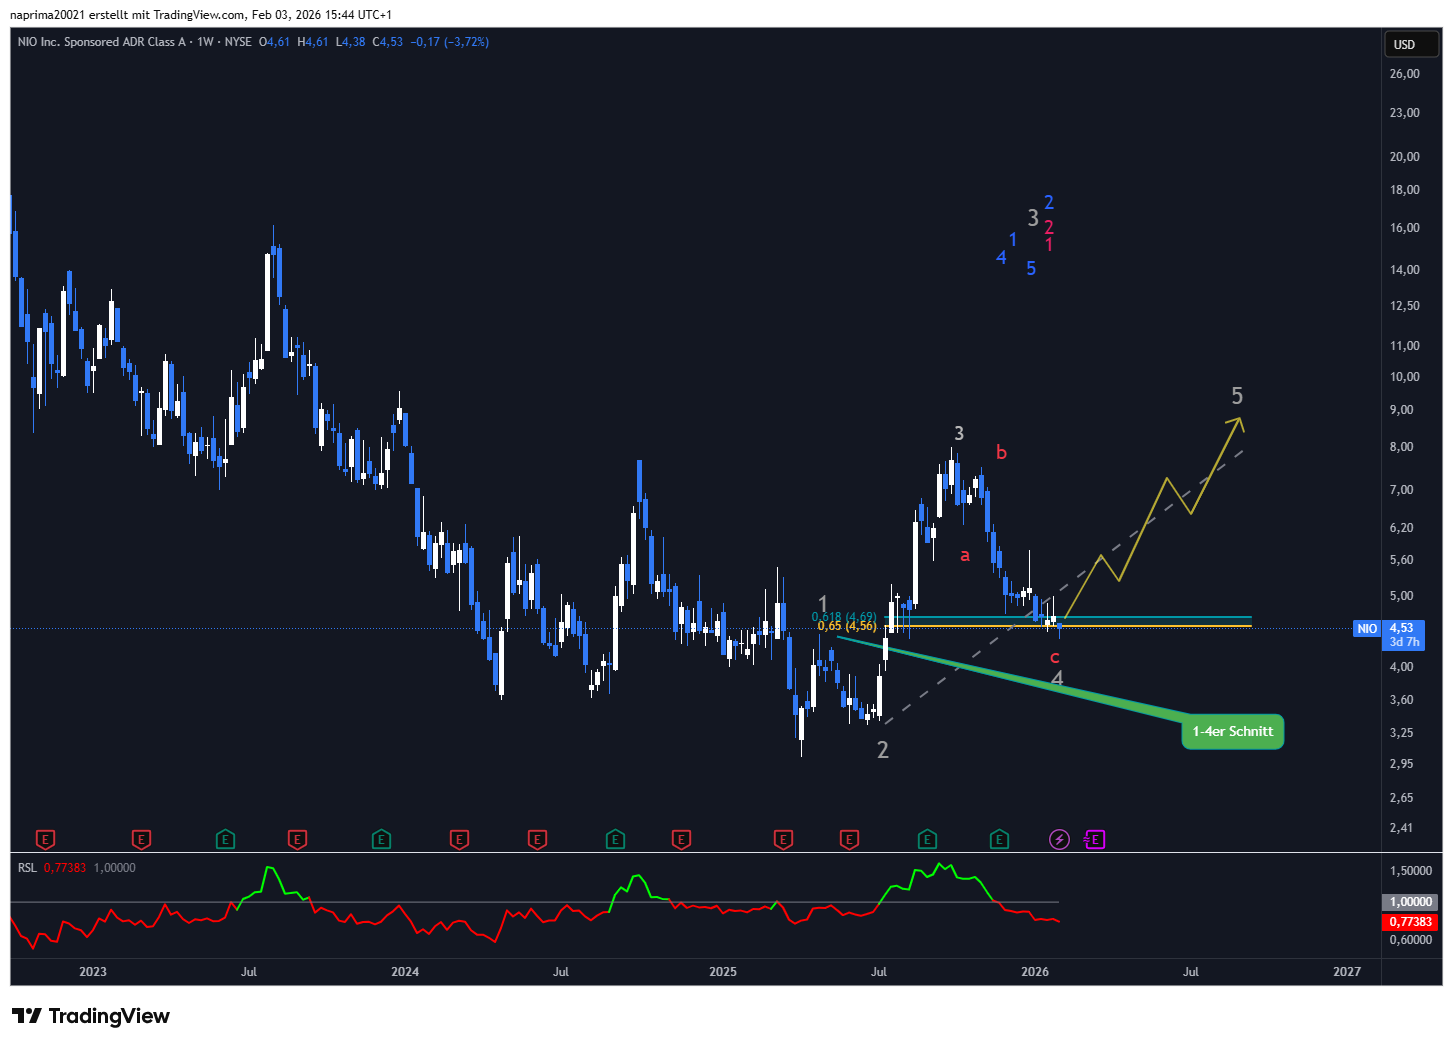This screenshot has width=1453, height=1046.
Task: Click the NIO Inc. symbol title in legend
Action: [x=101, y=42]
